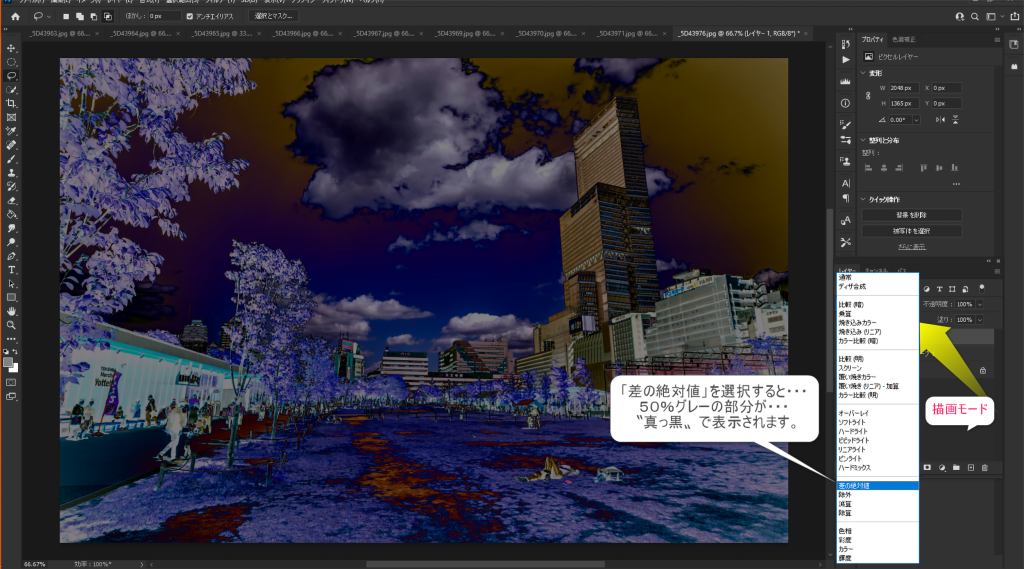
Task: Click the foreground color swatch
Action: coord(8,363)
